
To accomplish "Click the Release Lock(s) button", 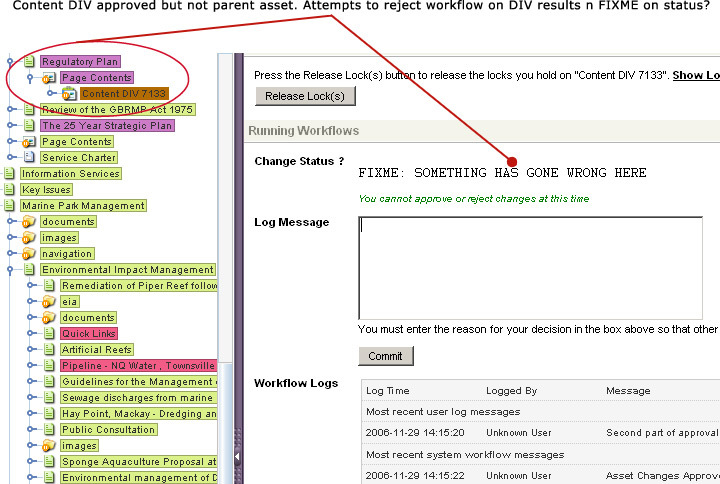I will (x=305, y=96).
